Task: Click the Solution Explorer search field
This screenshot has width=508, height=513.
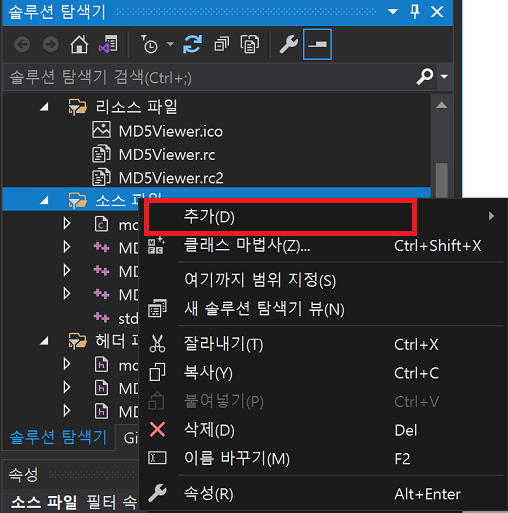Action: tap(210, 77)
